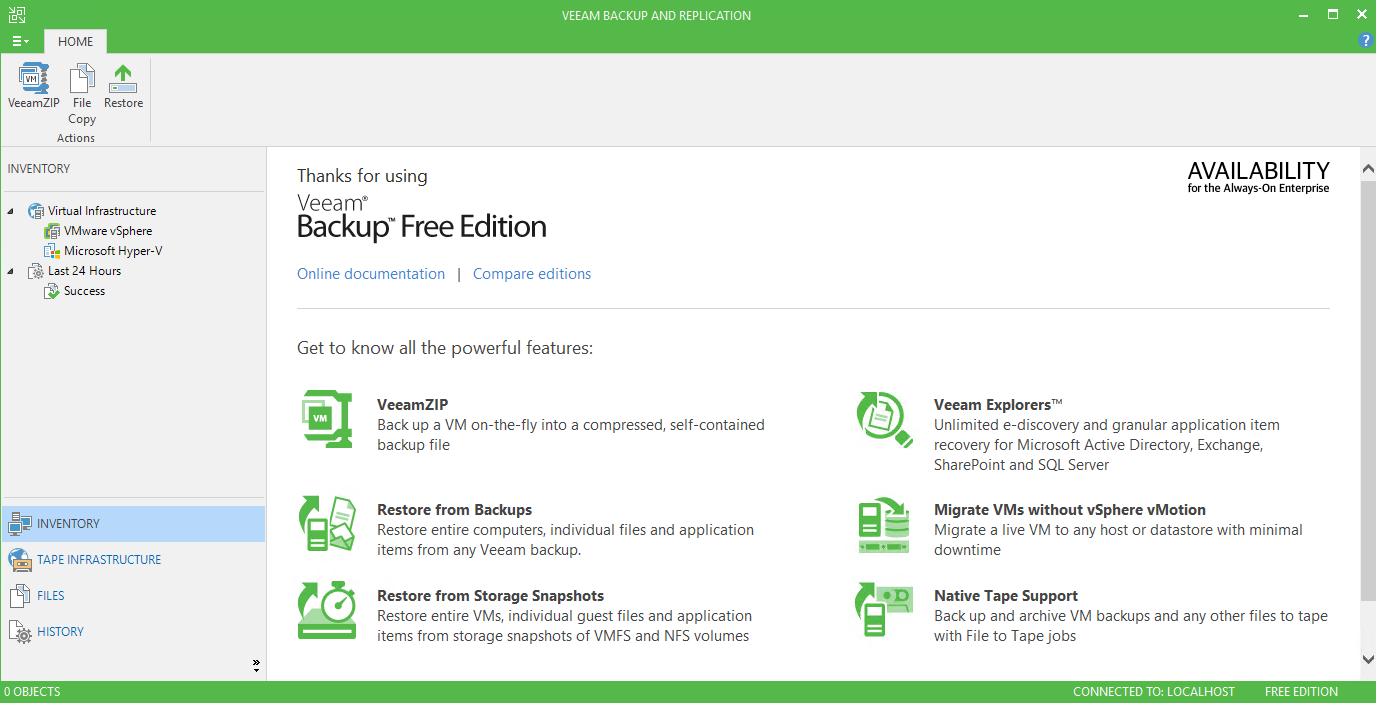Open the Online documentation link
The height and width of the screenshot is (703, 1376).
(371, 274)
